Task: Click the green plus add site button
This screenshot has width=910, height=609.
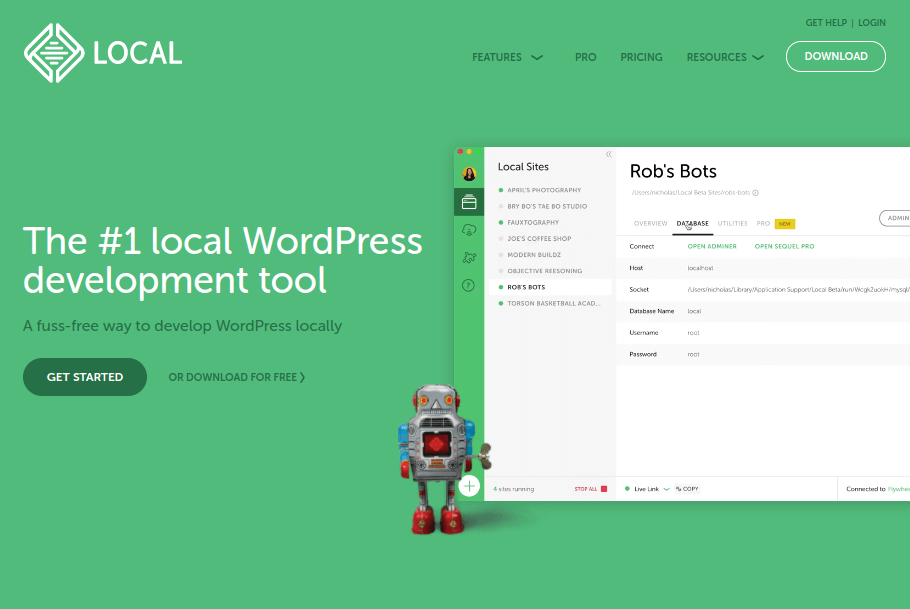Action: pyautogui.click(x=469, y=486)
